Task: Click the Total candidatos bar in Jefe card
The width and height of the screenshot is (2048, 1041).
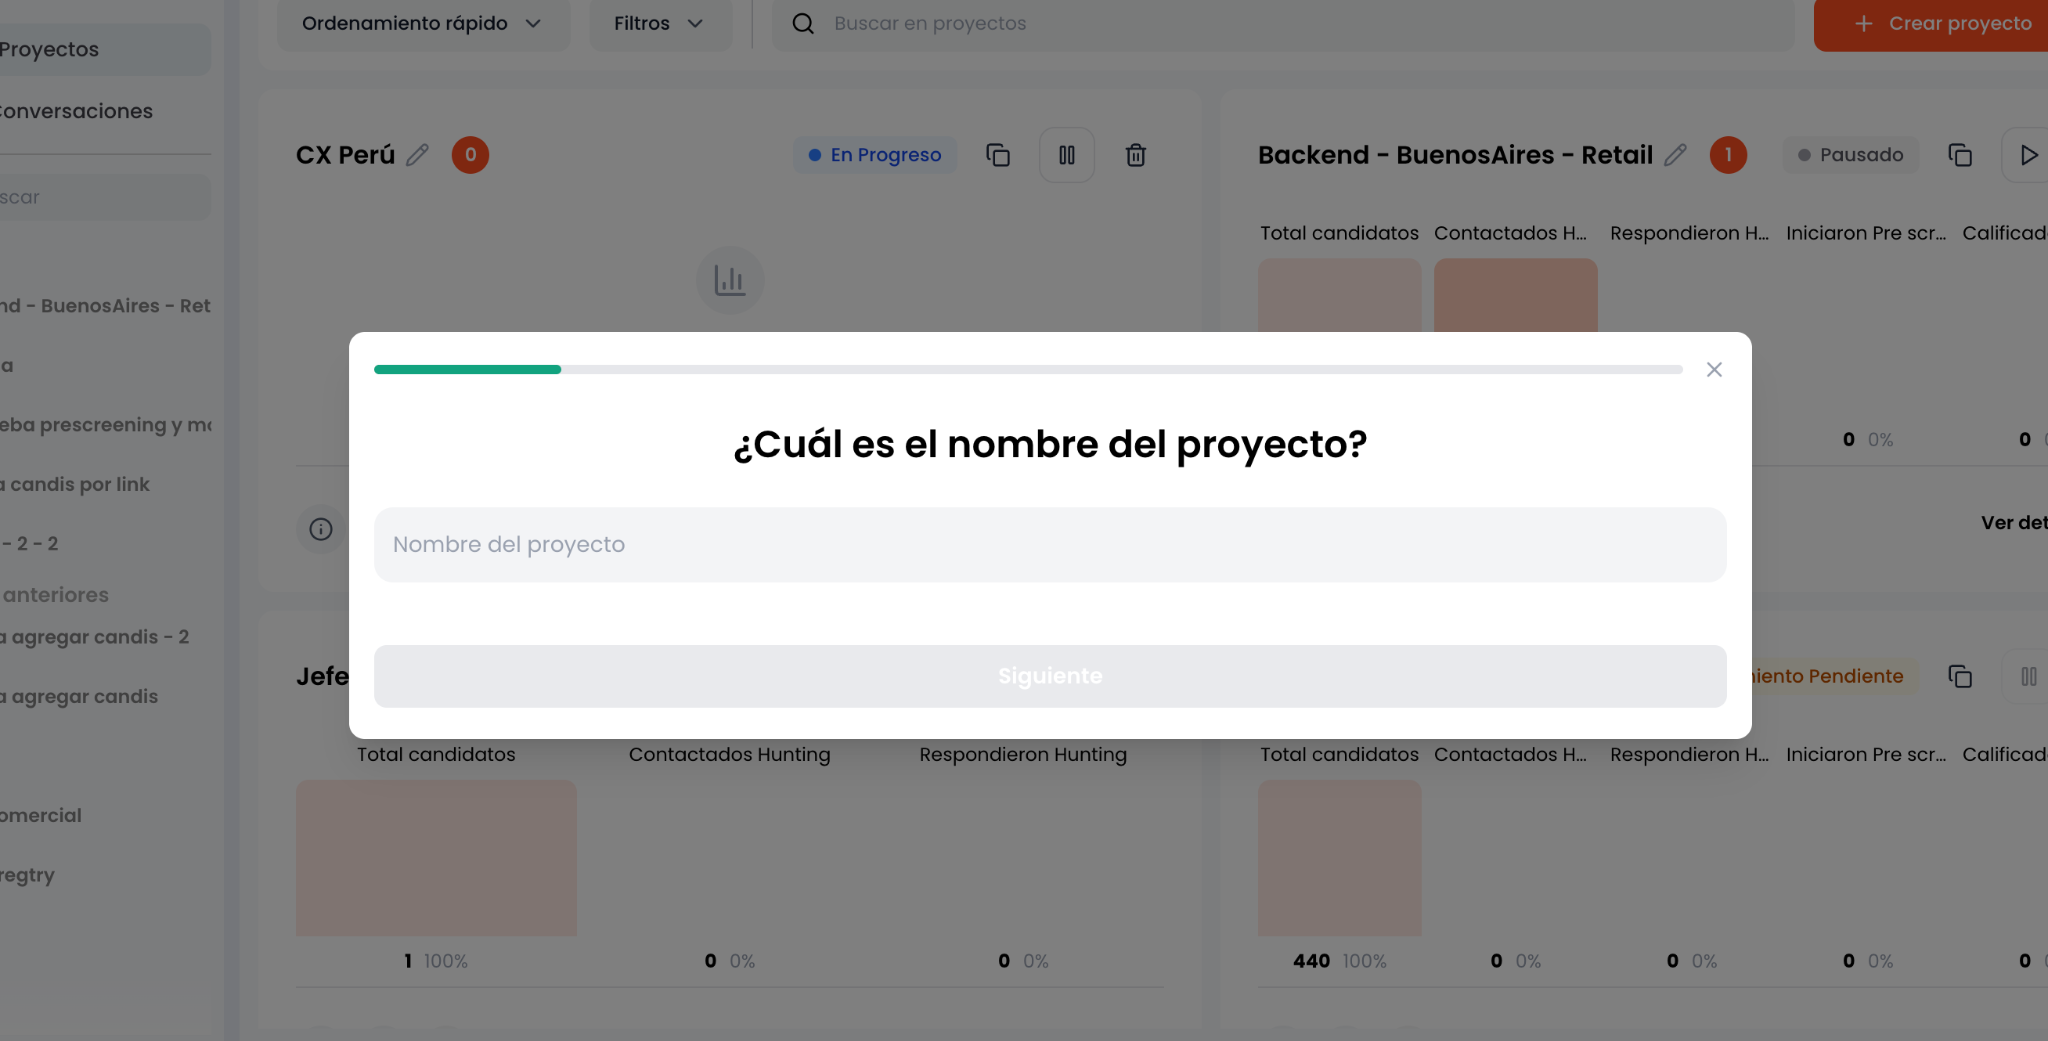Action: point(436,858)
